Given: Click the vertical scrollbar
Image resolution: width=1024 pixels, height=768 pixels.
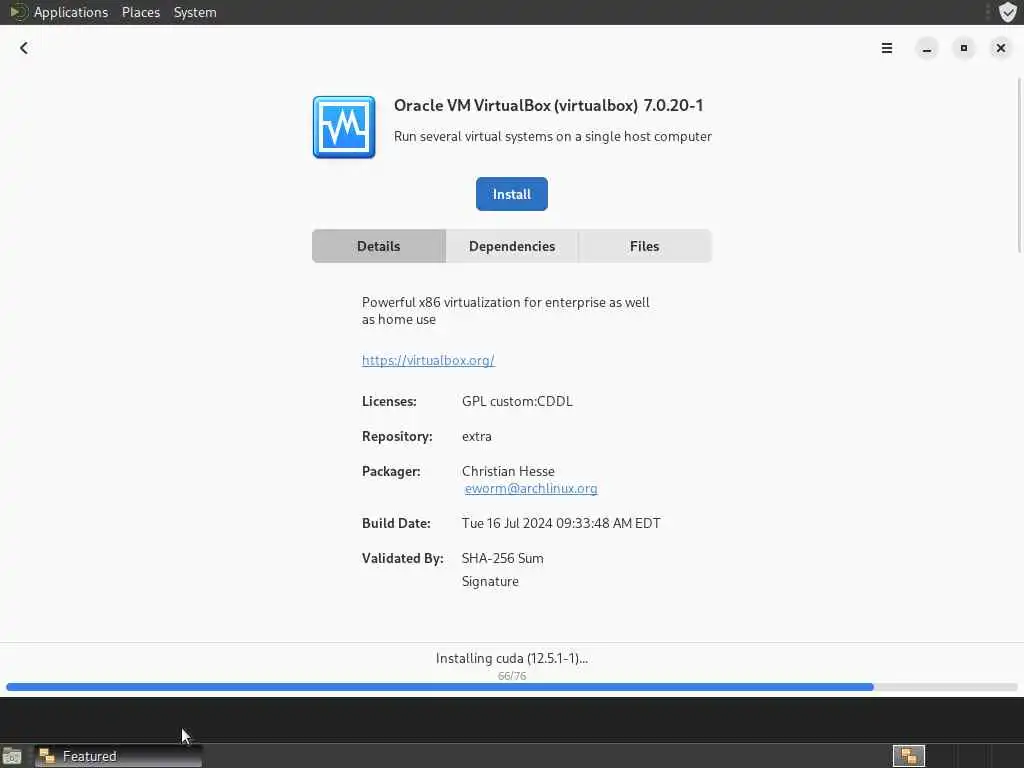Looking at the screenshot, I should click(x=1019, y=165).
